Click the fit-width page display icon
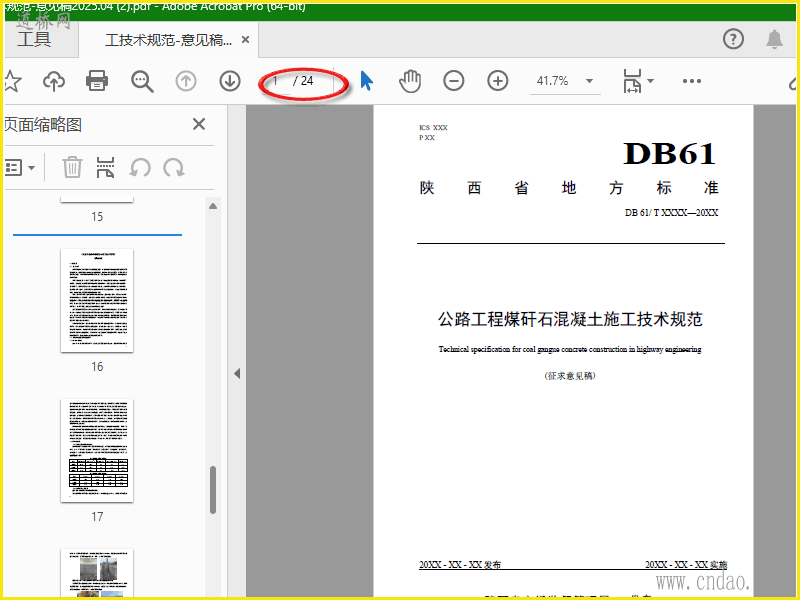The width and height of the screenshot is (800, 600). tap(632, 81)
